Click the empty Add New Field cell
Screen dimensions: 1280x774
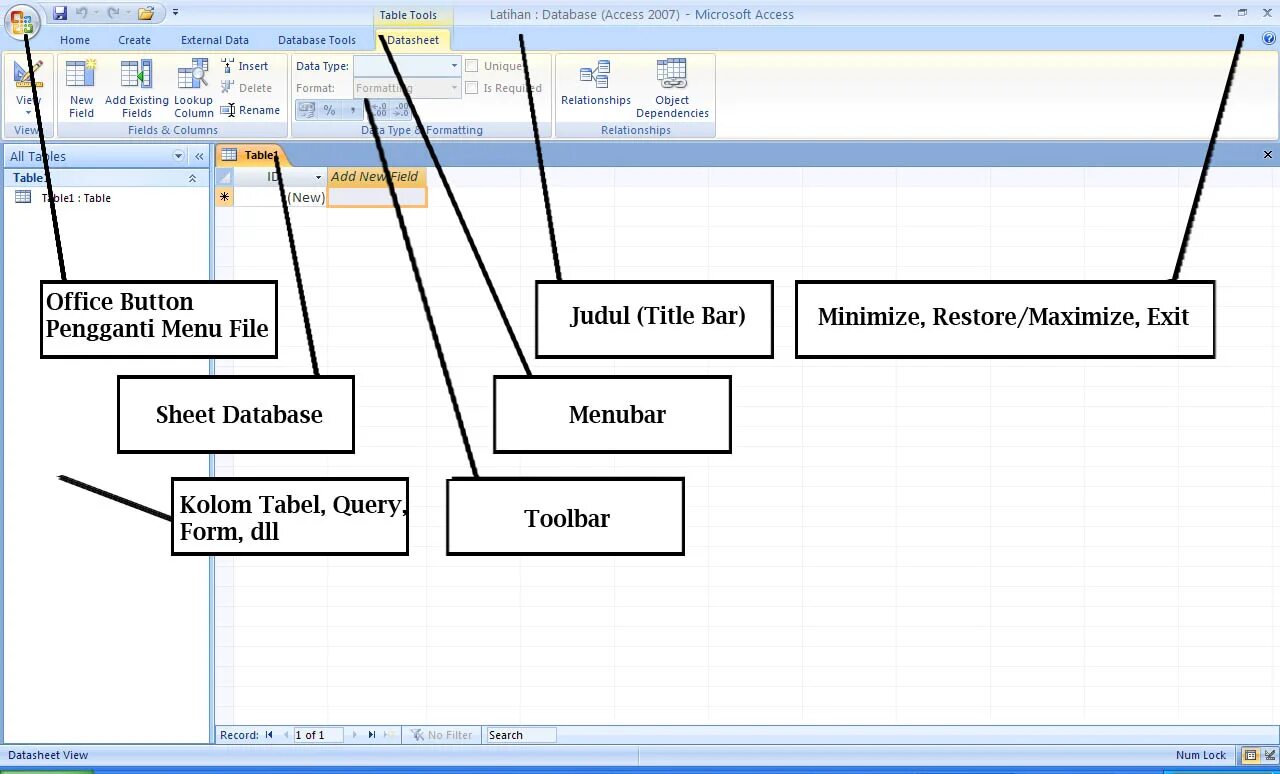377,197
